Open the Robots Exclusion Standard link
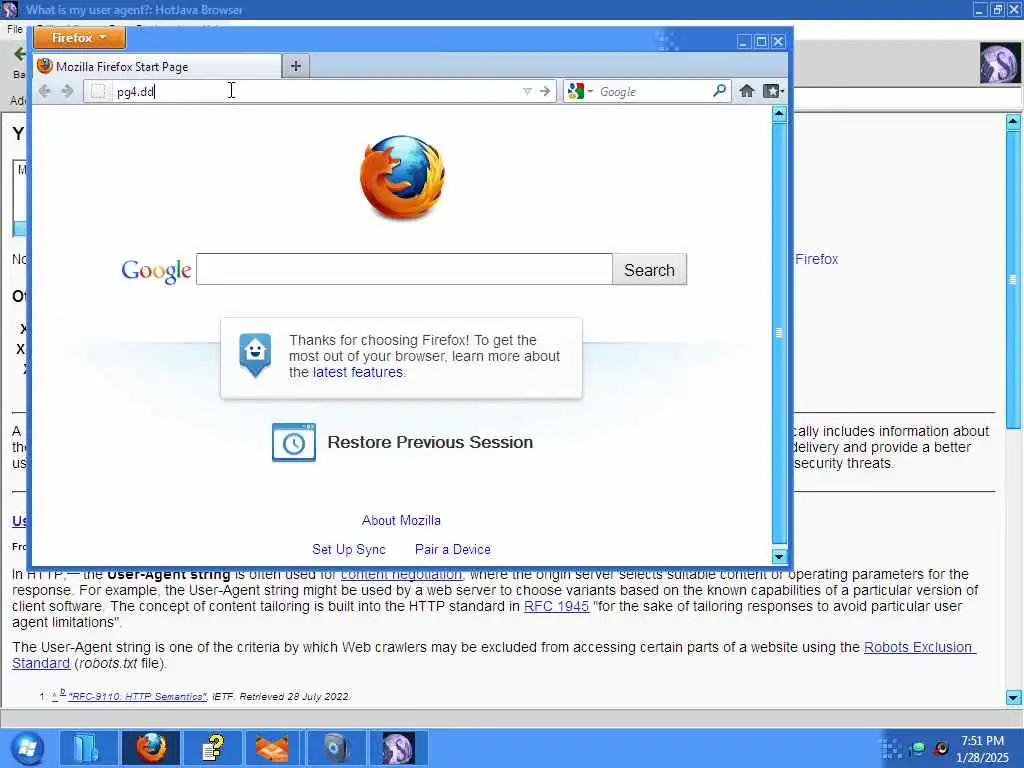The height and width of the screenshot is (768, 1024). coord(920,647)
